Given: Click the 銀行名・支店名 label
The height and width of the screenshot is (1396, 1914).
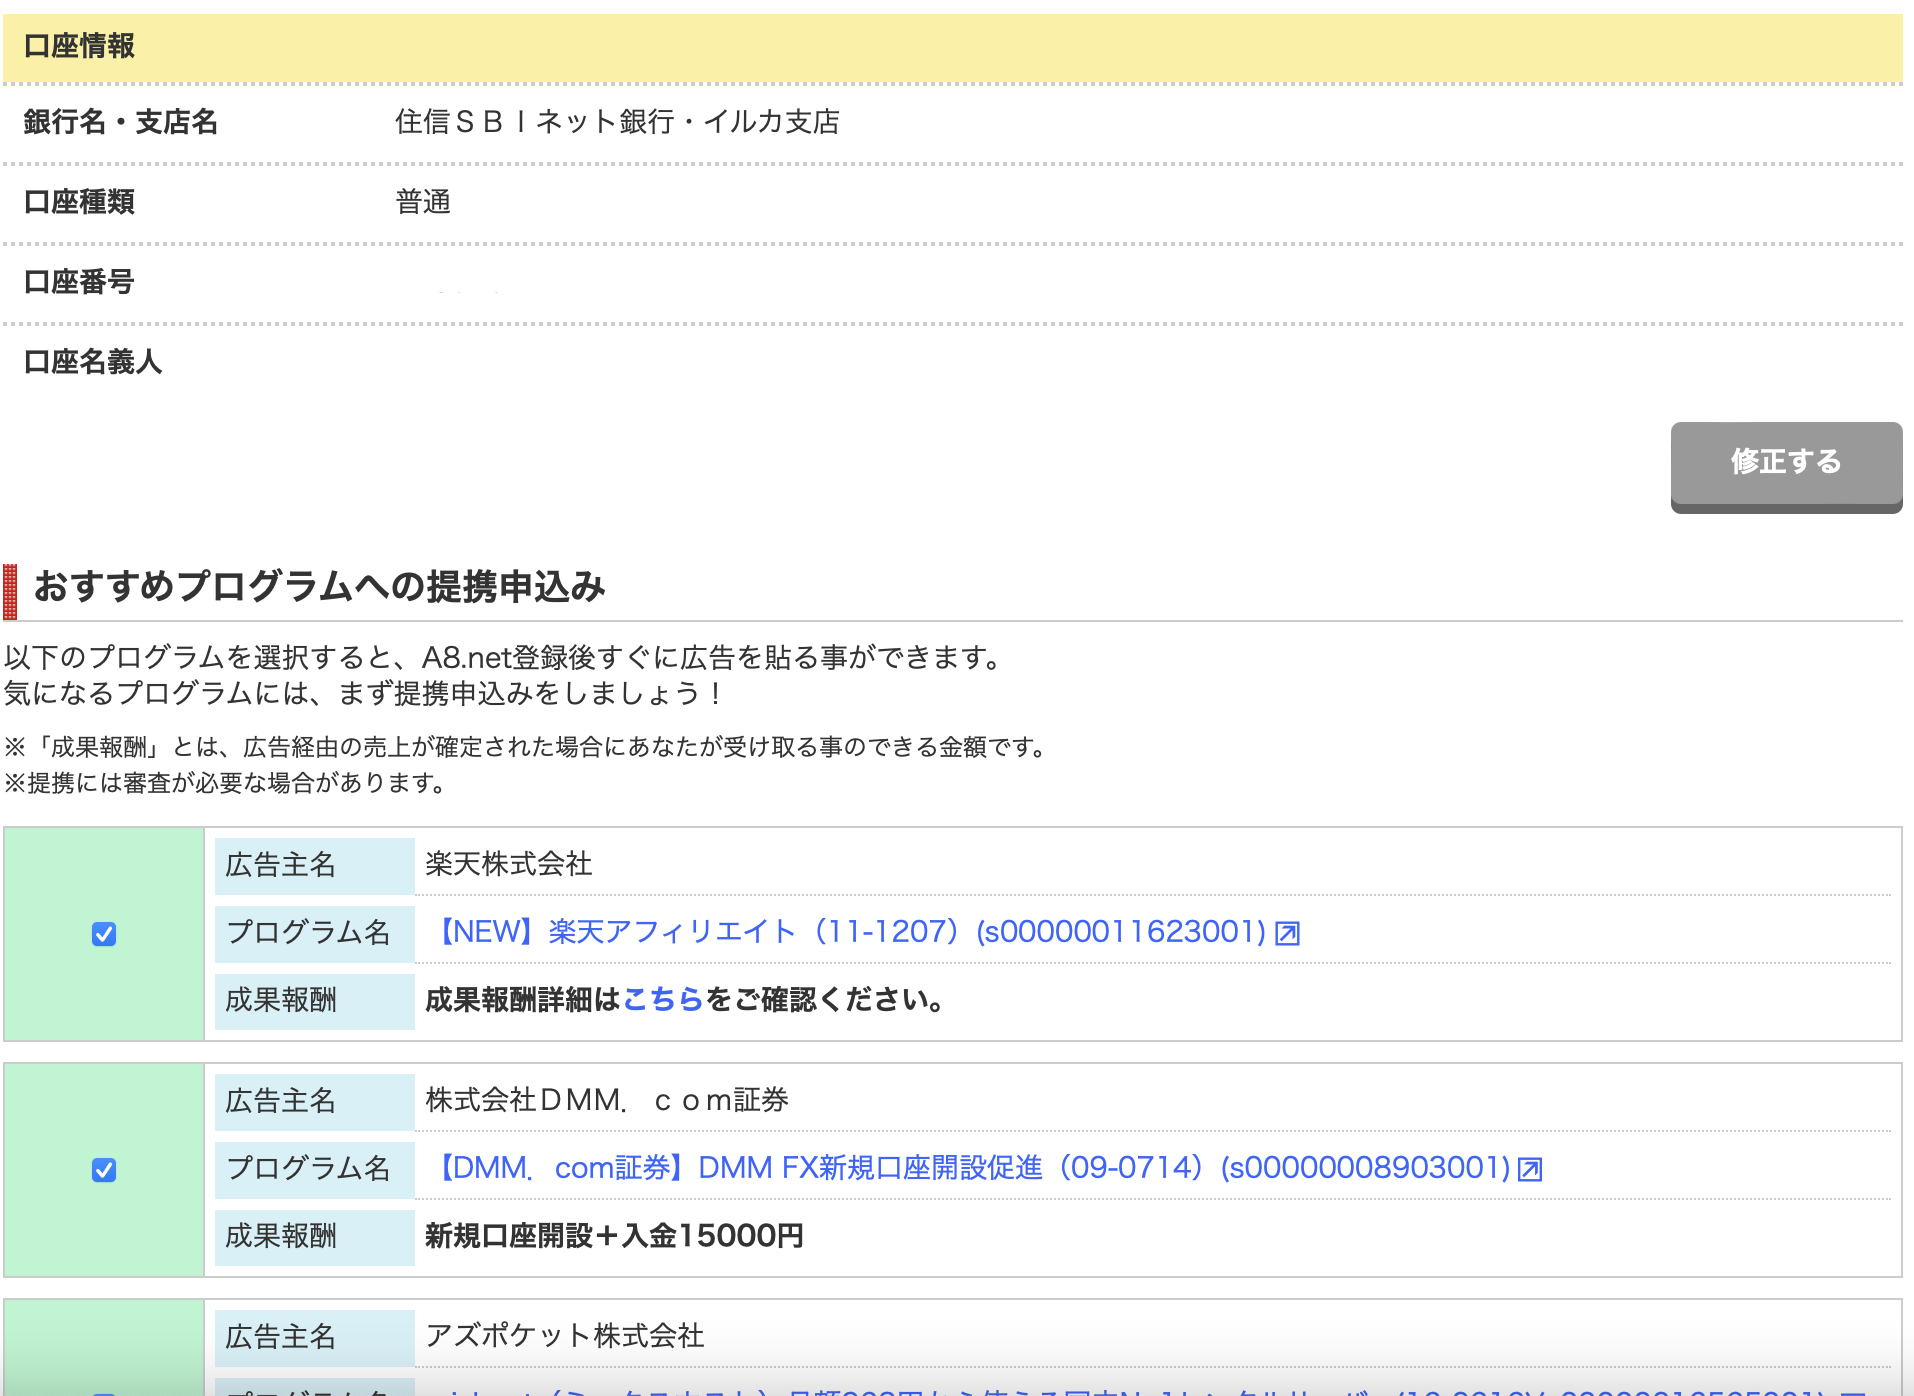Looking at the screenshot, I should [121, 122].
